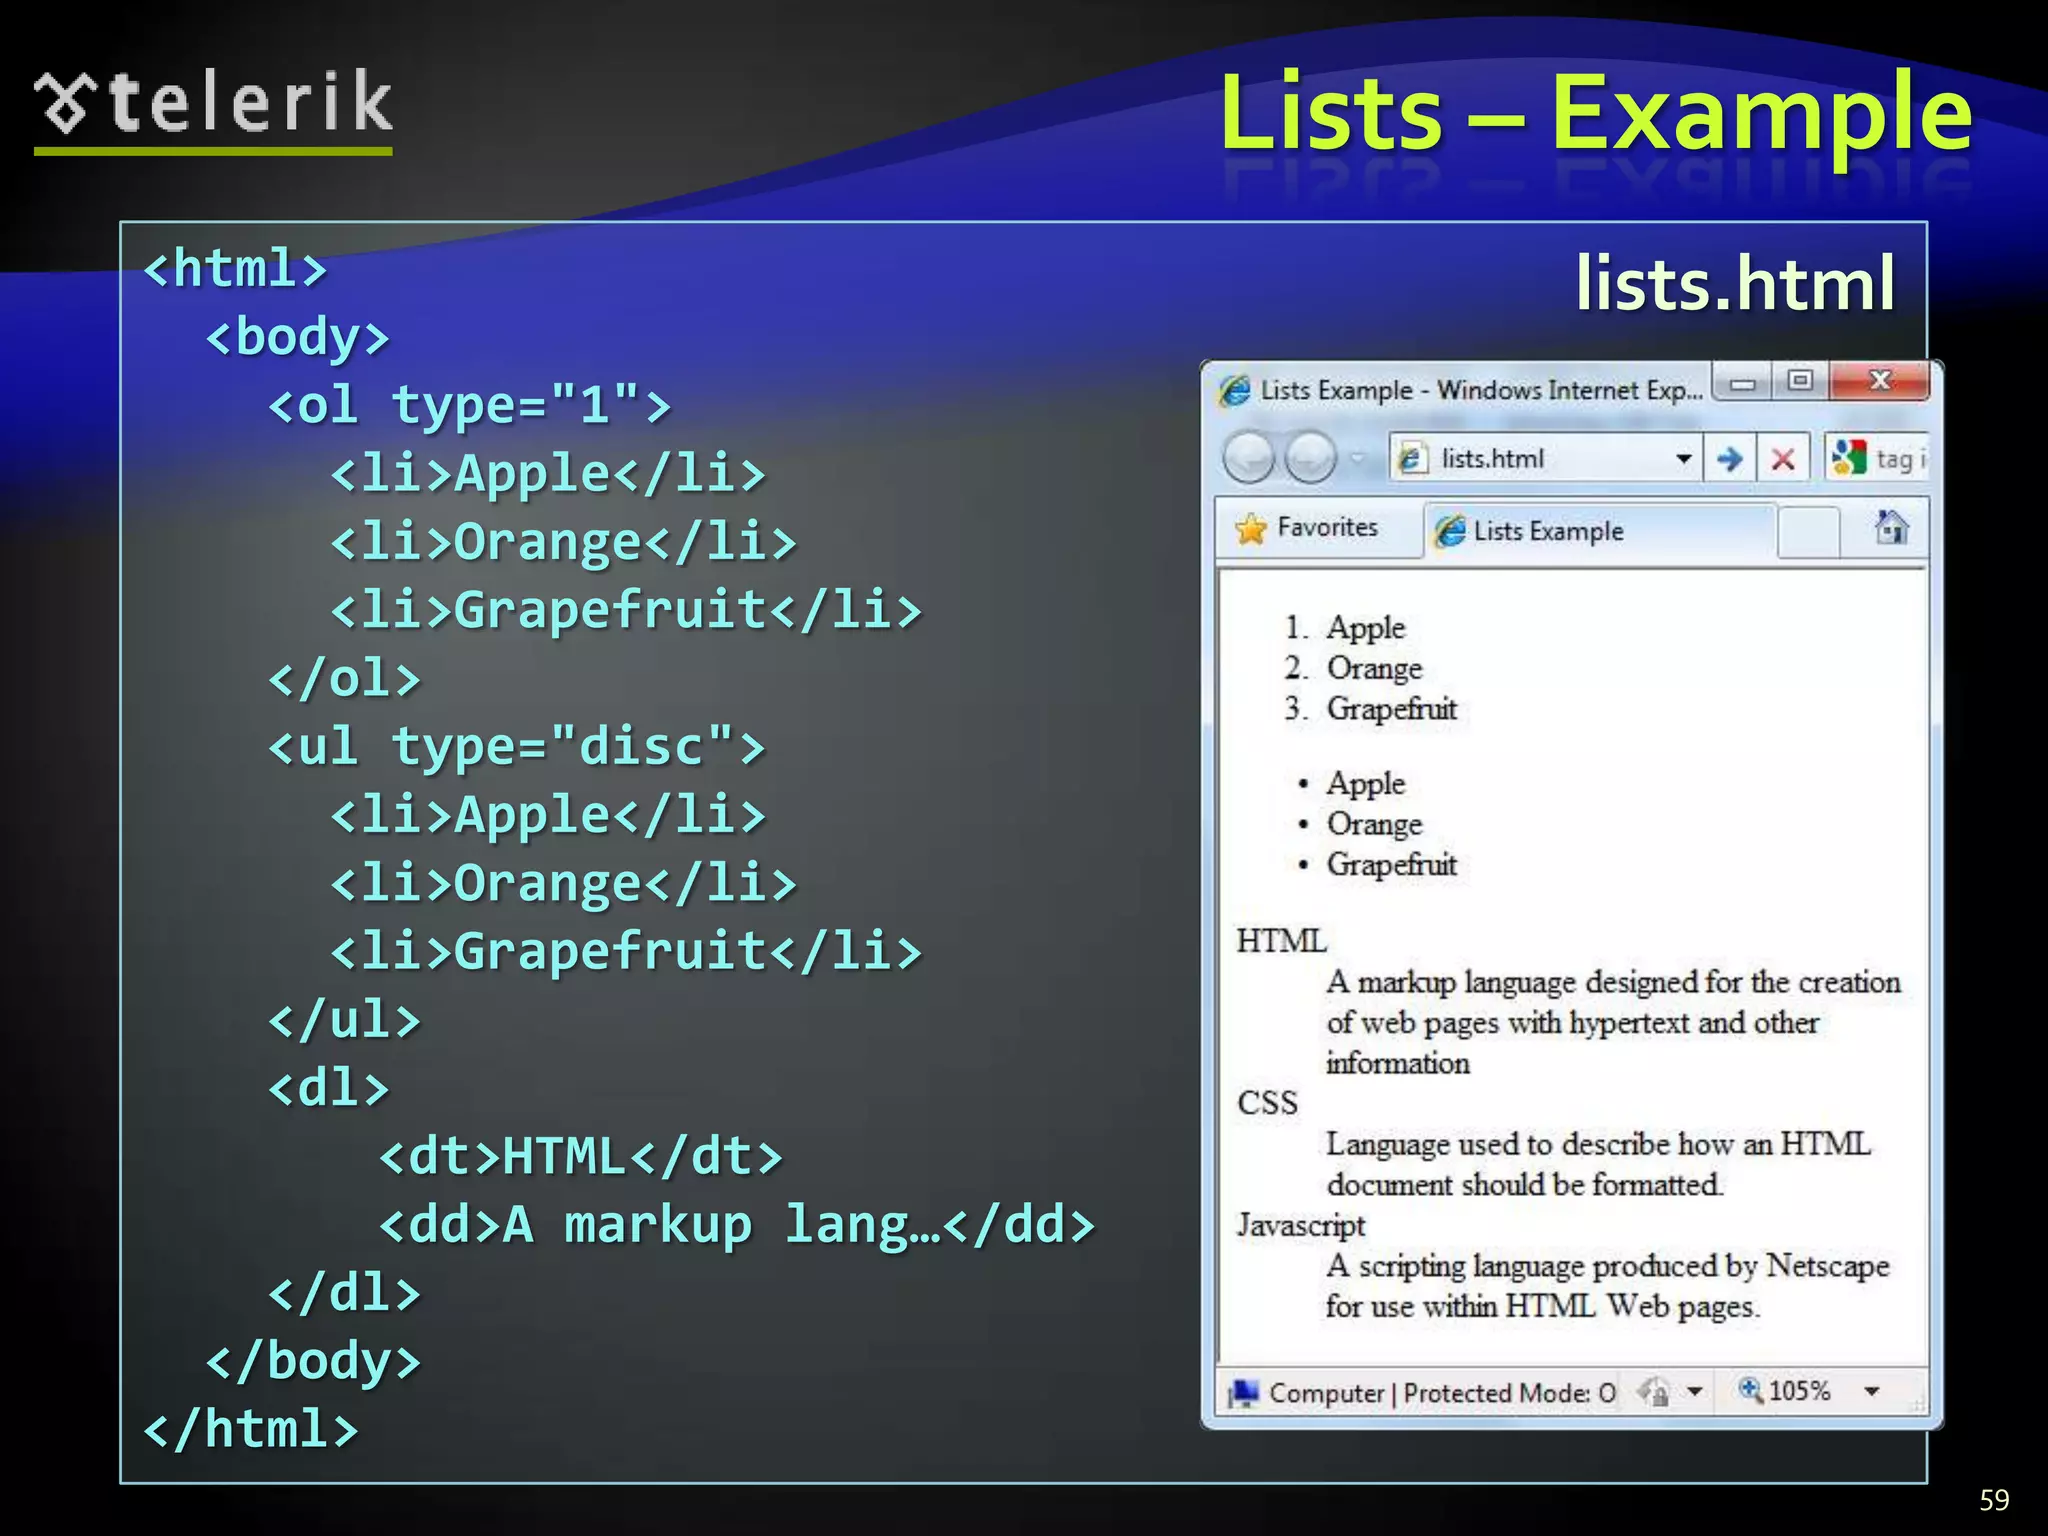Open the 105% zoom level dropdown arrow
This screenshot has height=1536, width=2048.
pyautogui.click(x=1872, y=1391)
